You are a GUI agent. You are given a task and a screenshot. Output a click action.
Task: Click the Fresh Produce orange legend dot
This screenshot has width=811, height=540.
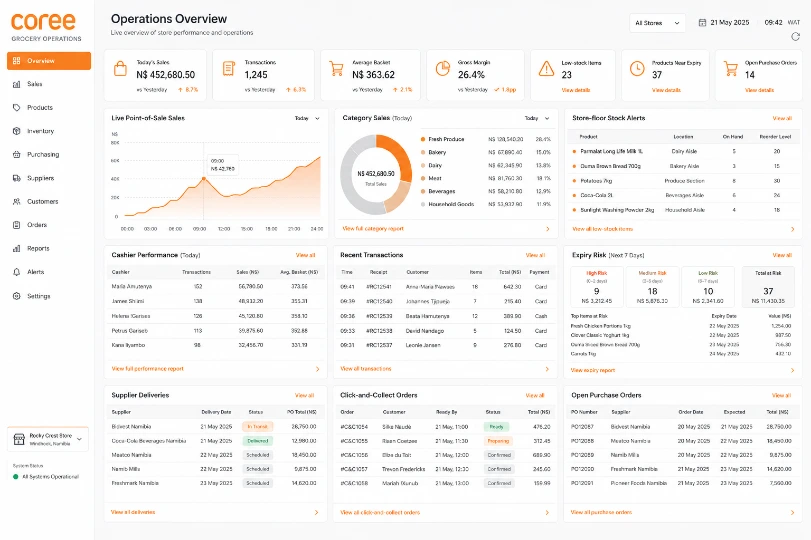click(x=423, y=139)
